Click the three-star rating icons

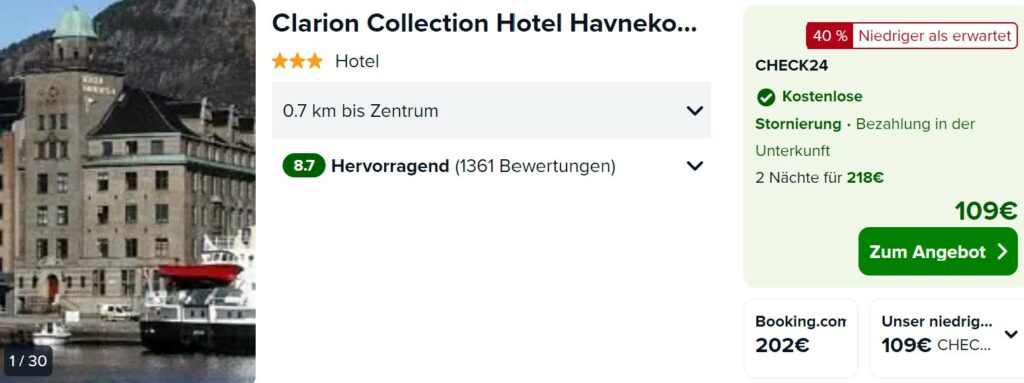(x=297, y=61)
